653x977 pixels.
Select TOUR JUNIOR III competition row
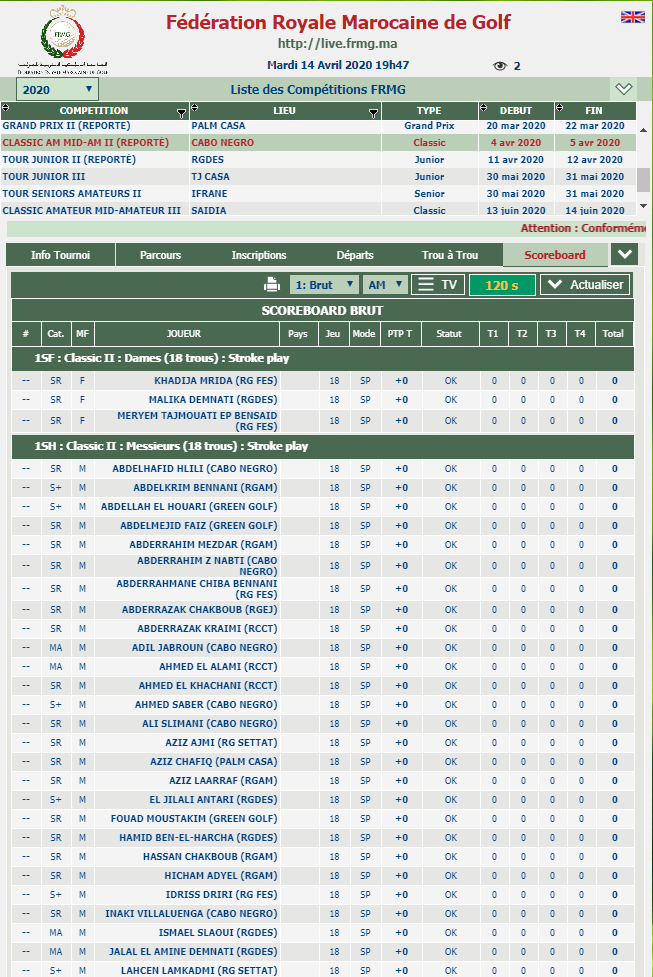tap(318, 176)
